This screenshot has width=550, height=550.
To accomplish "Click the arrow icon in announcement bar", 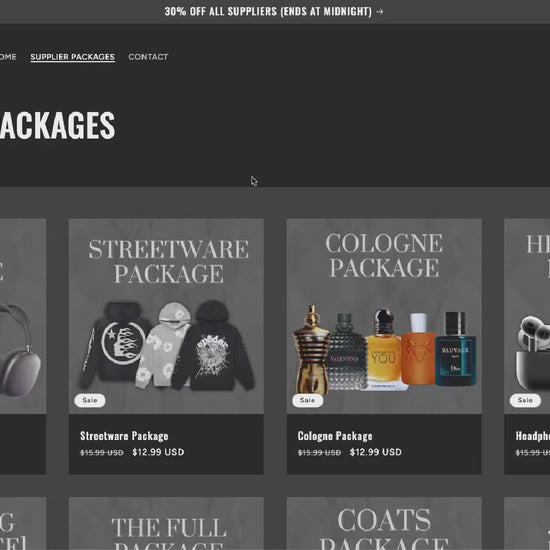I will point(380,12).
